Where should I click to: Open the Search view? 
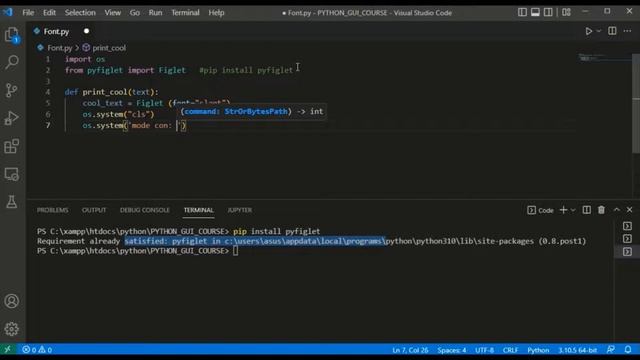tap(12, 62)
